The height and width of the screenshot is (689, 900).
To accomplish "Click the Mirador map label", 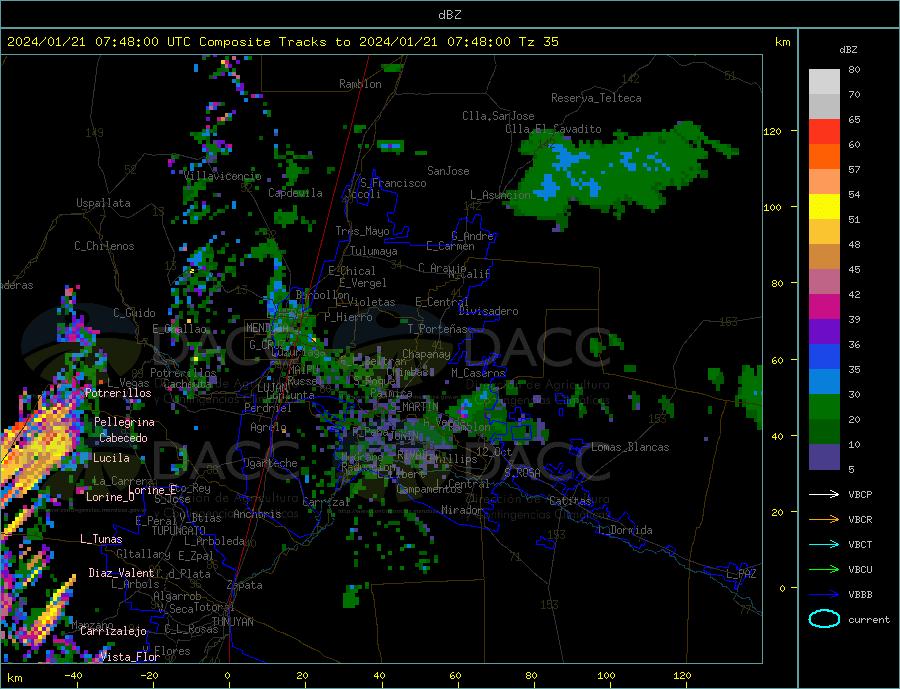I will 461,510.
